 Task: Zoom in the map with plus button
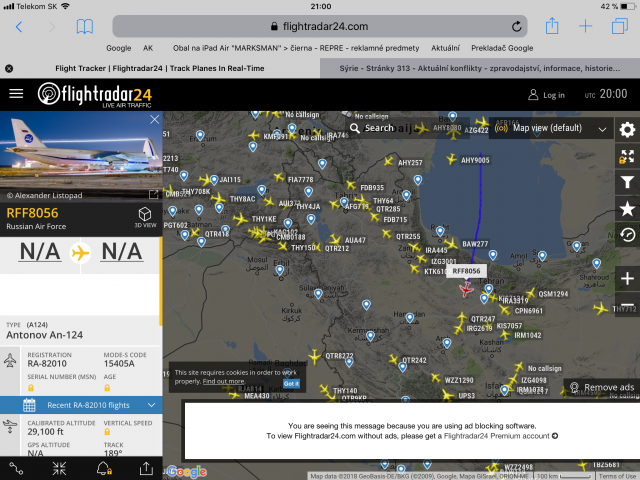627,278
